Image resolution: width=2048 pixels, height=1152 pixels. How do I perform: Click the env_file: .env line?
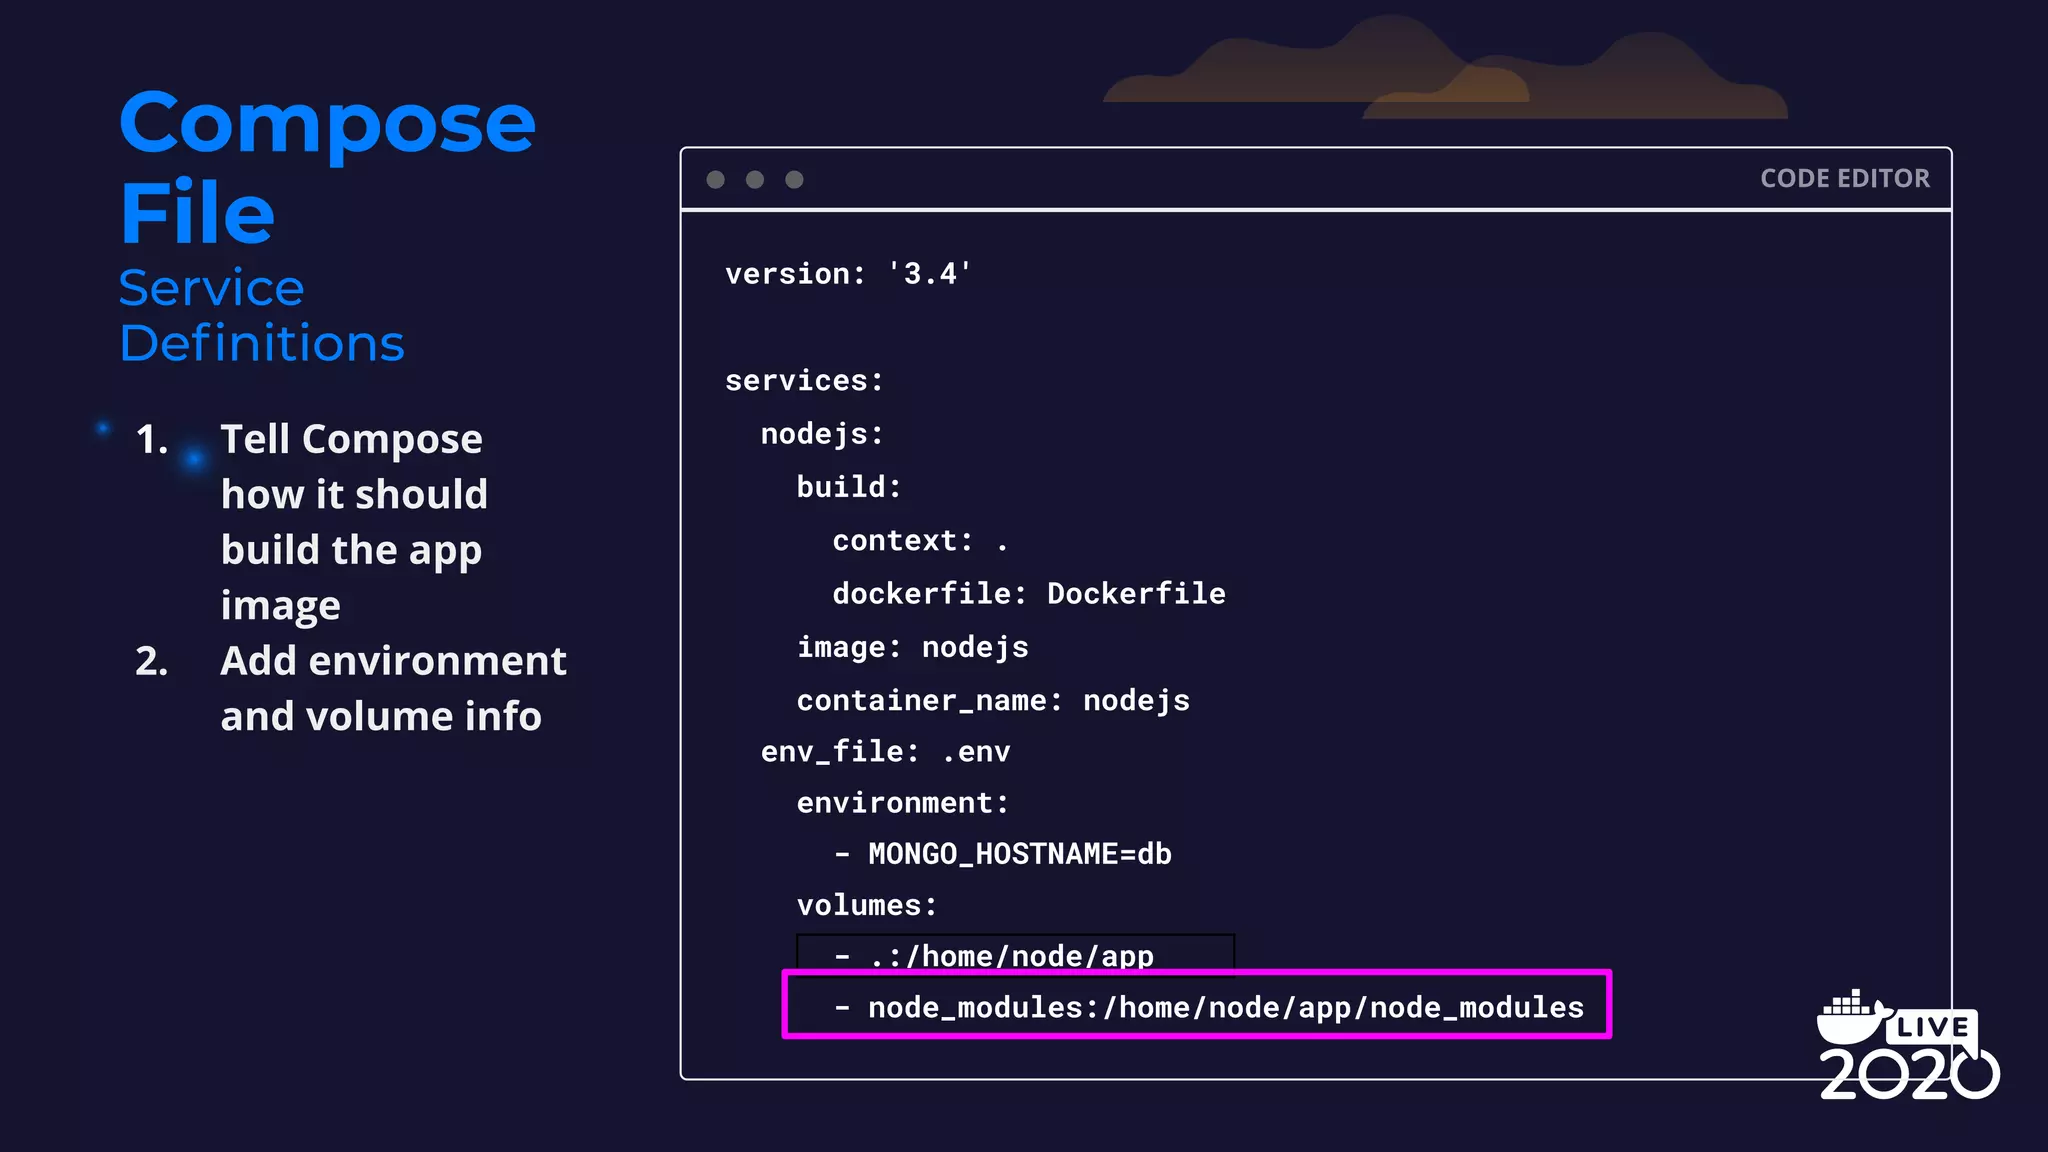[x=885, y=752]
